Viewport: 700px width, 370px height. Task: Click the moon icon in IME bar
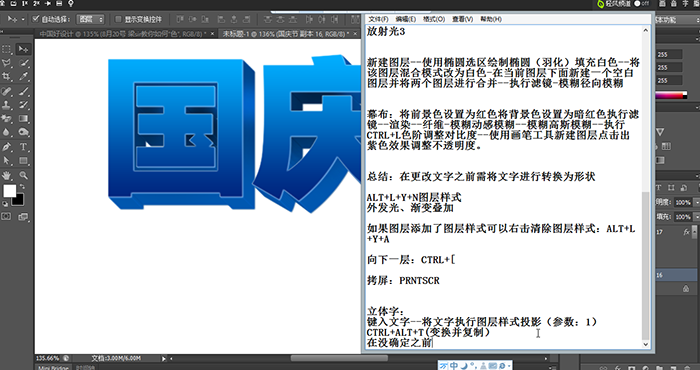pyautogui.click(x=464, y=366)
